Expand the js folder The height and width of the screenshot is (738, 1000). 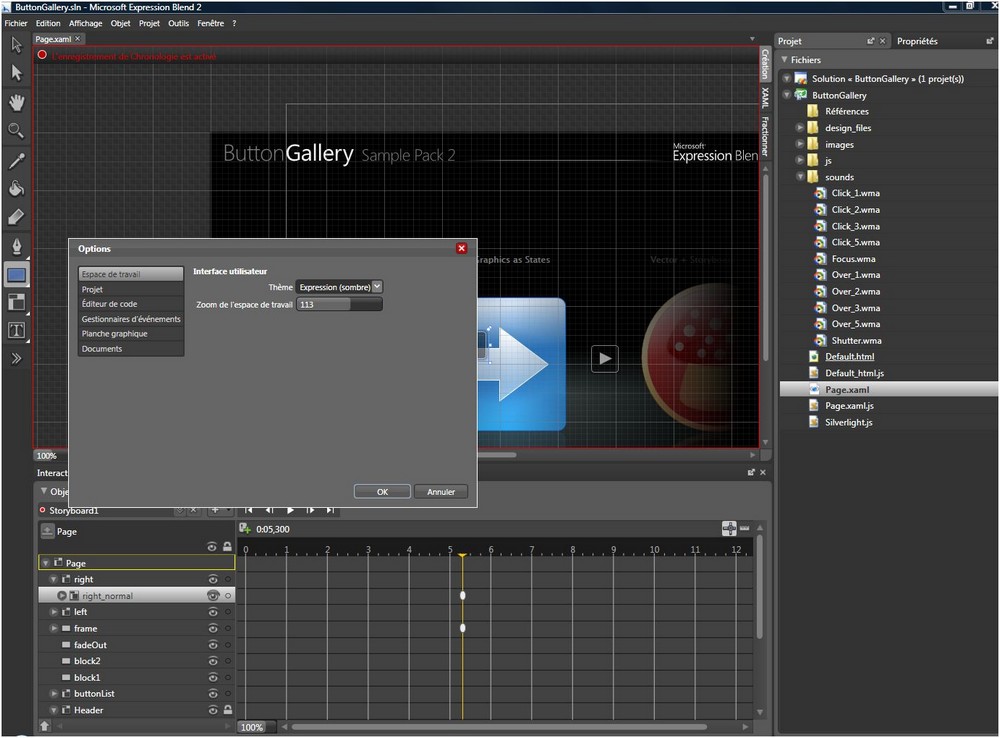[x=800, y=160]
